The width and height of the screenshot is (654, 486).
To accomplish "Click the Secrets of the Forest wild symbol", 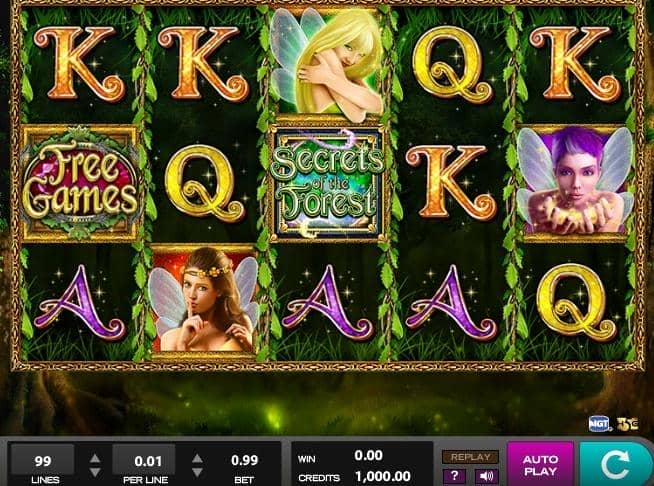I will point(327,184).
